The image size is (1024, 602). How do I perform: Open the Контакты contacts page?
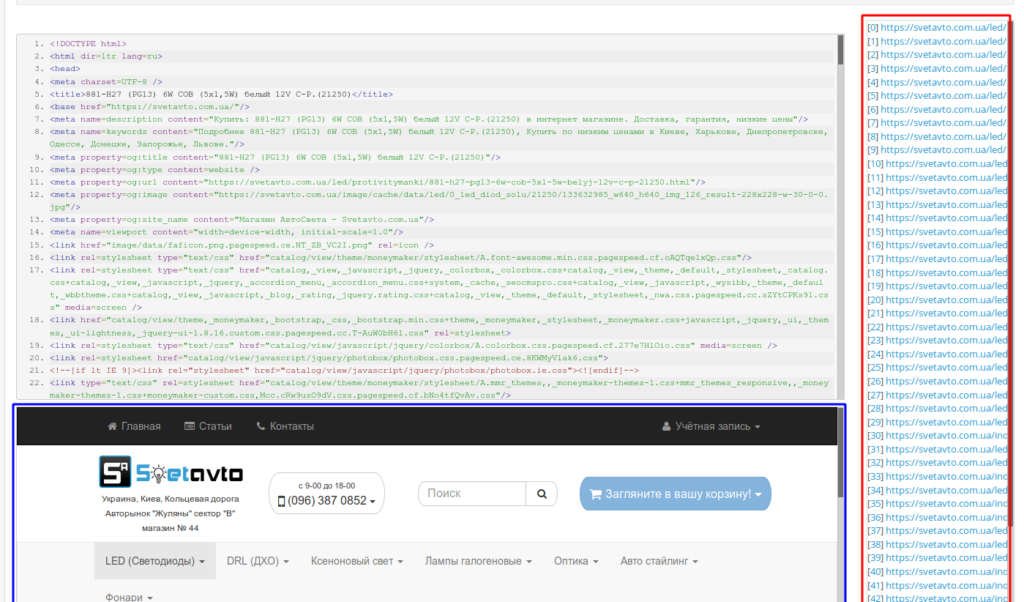[285, 426]
